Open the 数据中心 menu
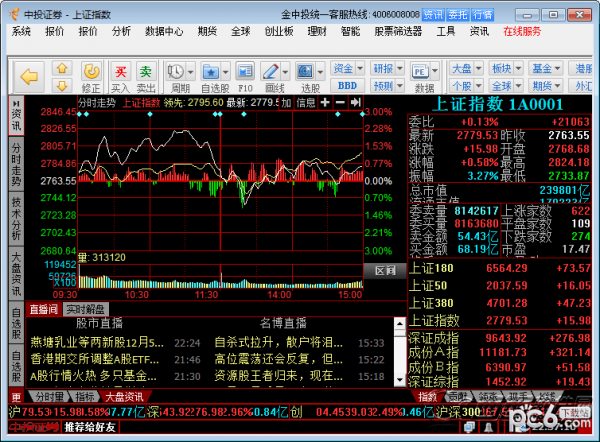The image size is (600, 442). click(164, 31)
